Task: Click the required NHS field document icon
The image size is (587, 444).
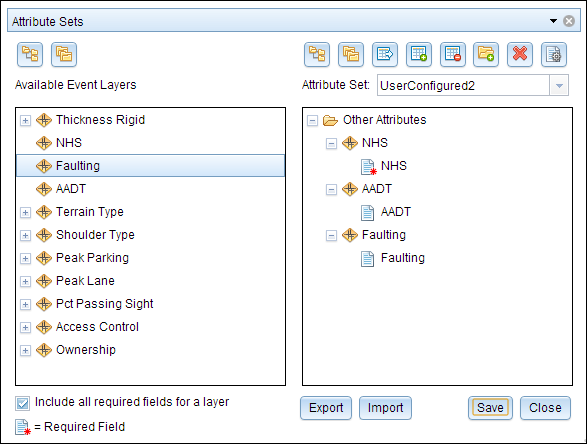Action: point(368,167)
